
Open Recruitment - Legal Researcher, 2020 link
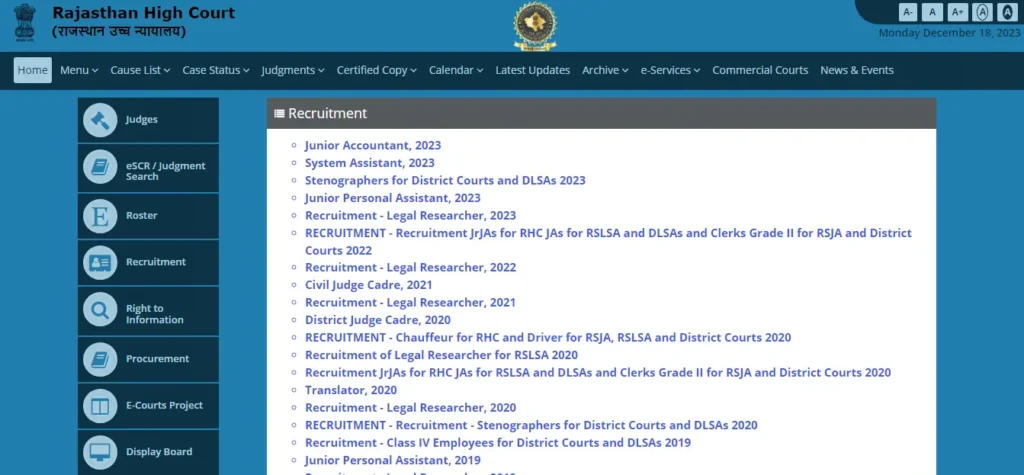click(410, 408)
